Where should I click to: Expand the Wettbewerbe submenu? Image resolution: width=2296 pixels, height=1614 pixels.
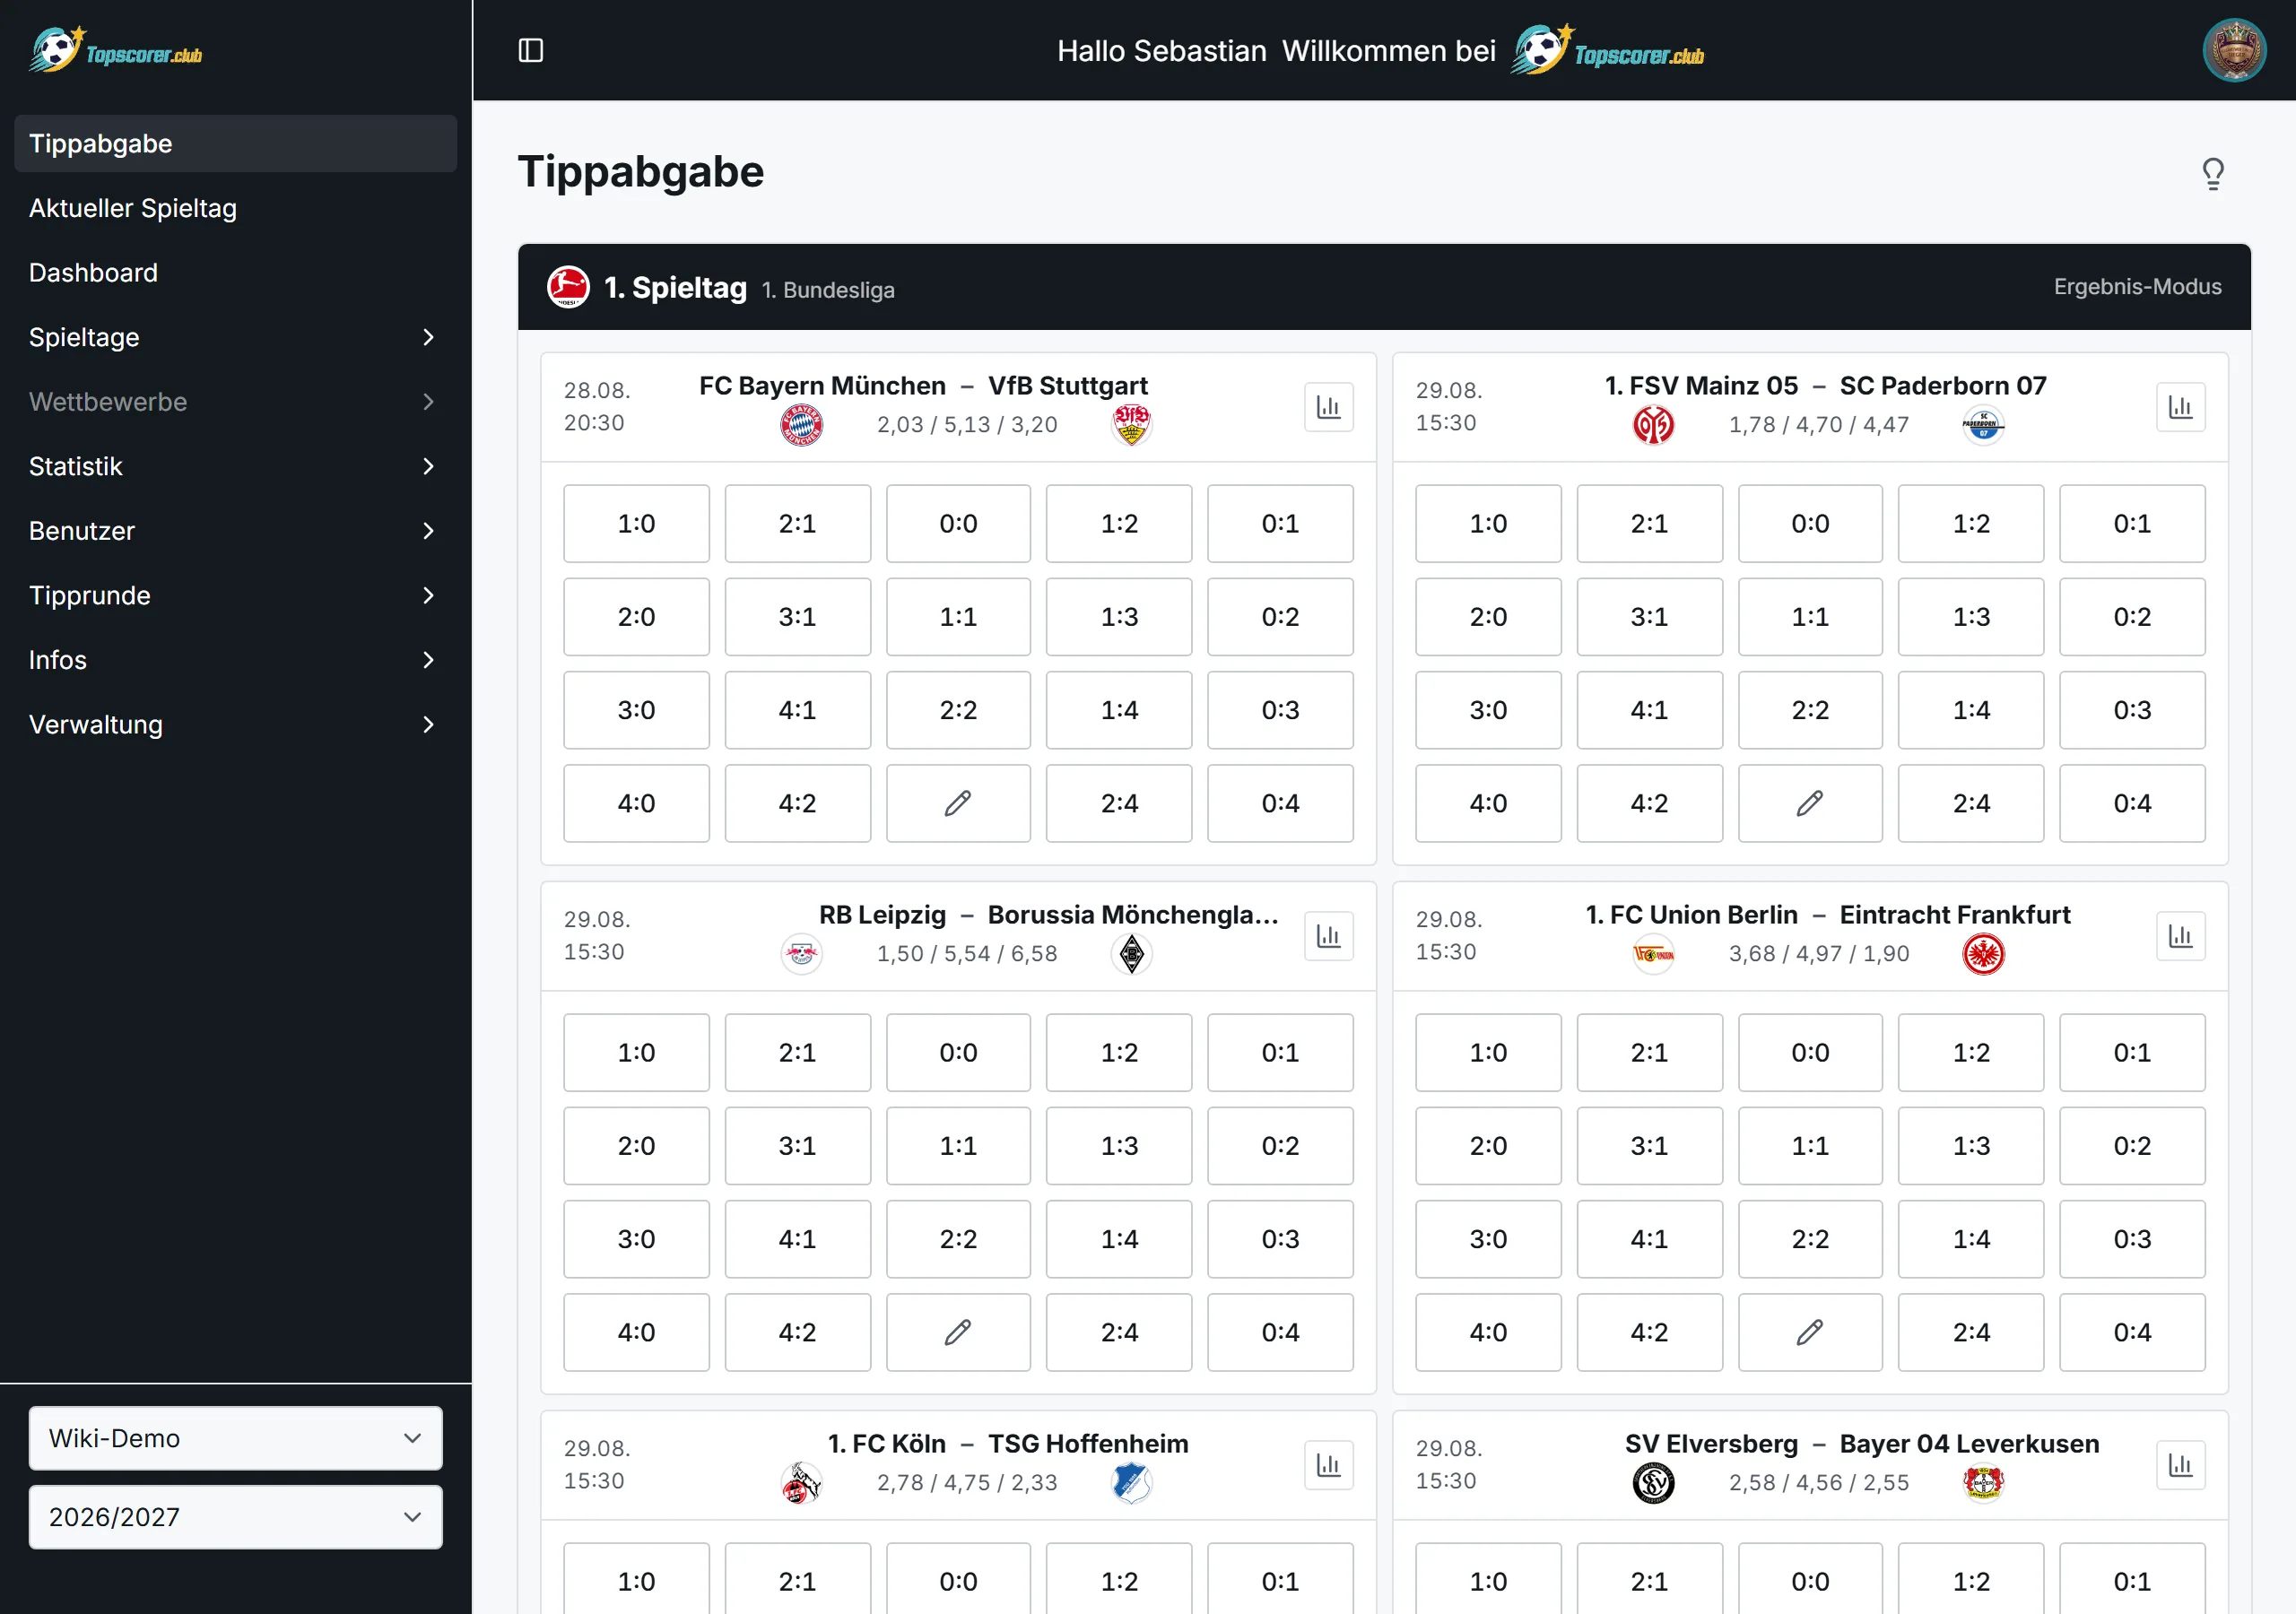(235, 402)
